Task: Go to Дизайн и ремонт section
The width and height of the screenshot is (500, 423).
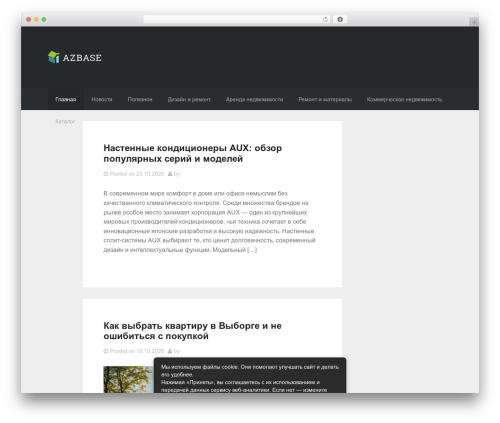Action: pos(189,99)
